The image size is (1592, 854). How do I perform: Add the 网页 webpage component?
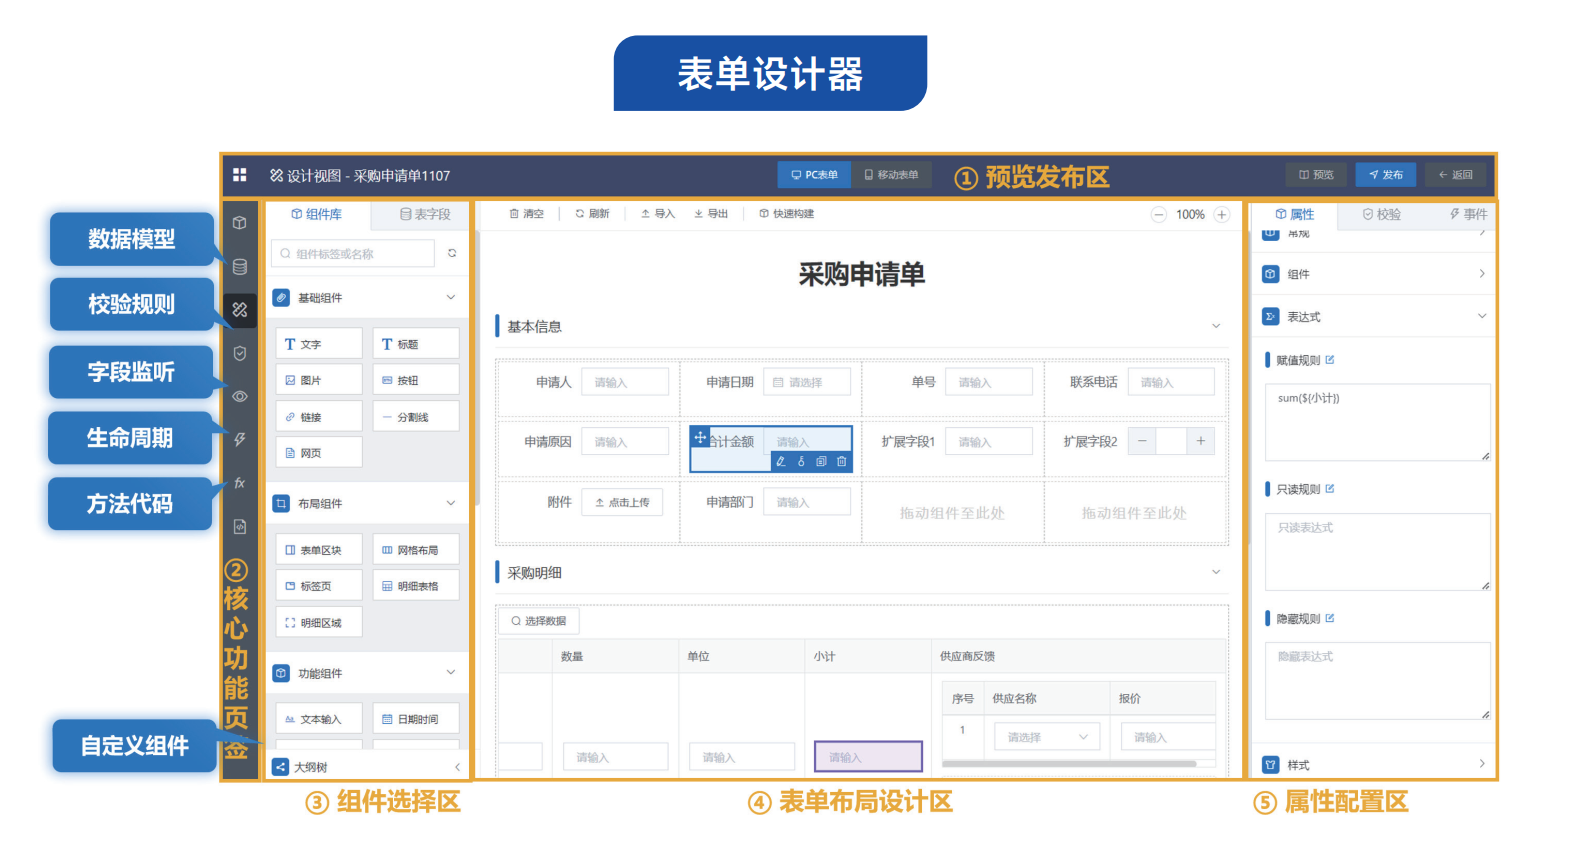(319, 453)
